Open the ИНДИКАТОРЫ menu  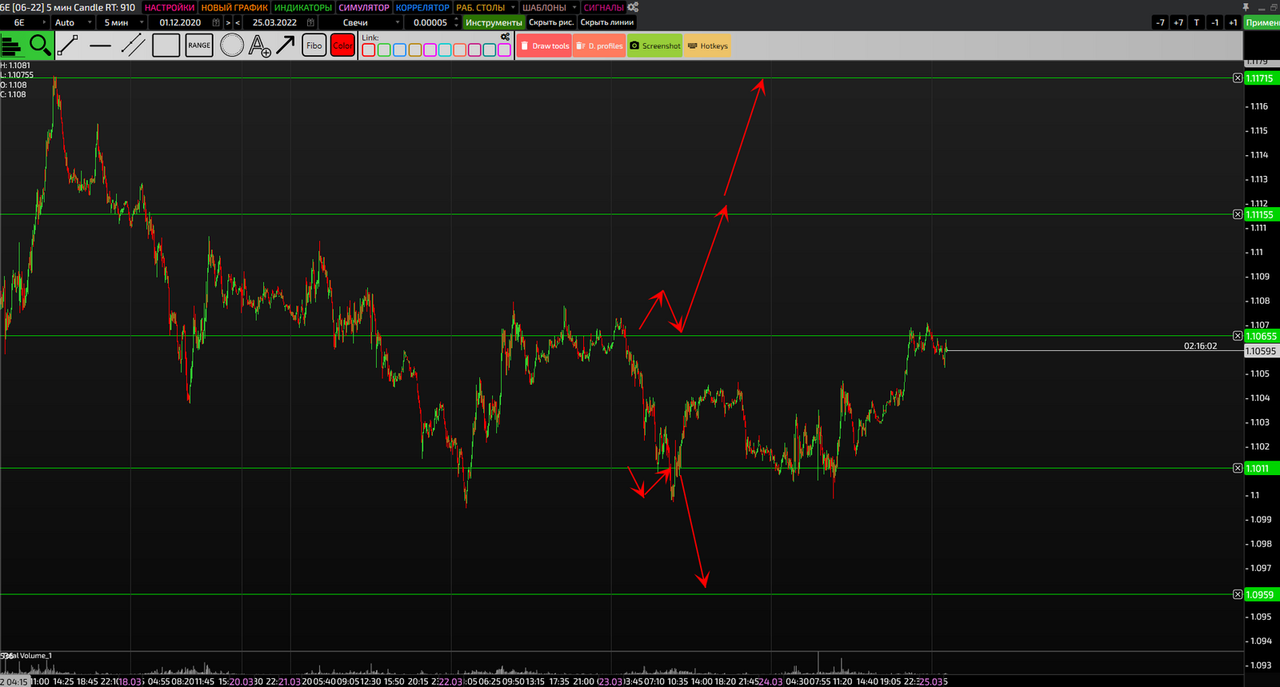(303, 7)
